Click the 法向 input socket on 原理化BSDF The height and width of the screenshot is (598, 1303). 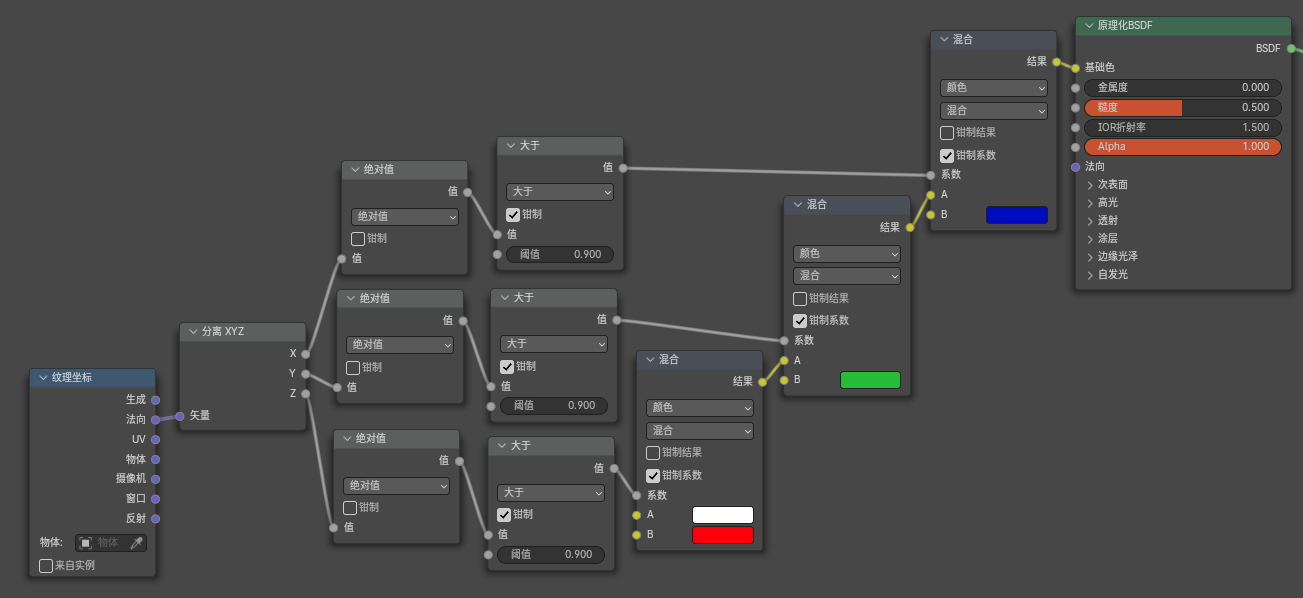(1075, 166)
